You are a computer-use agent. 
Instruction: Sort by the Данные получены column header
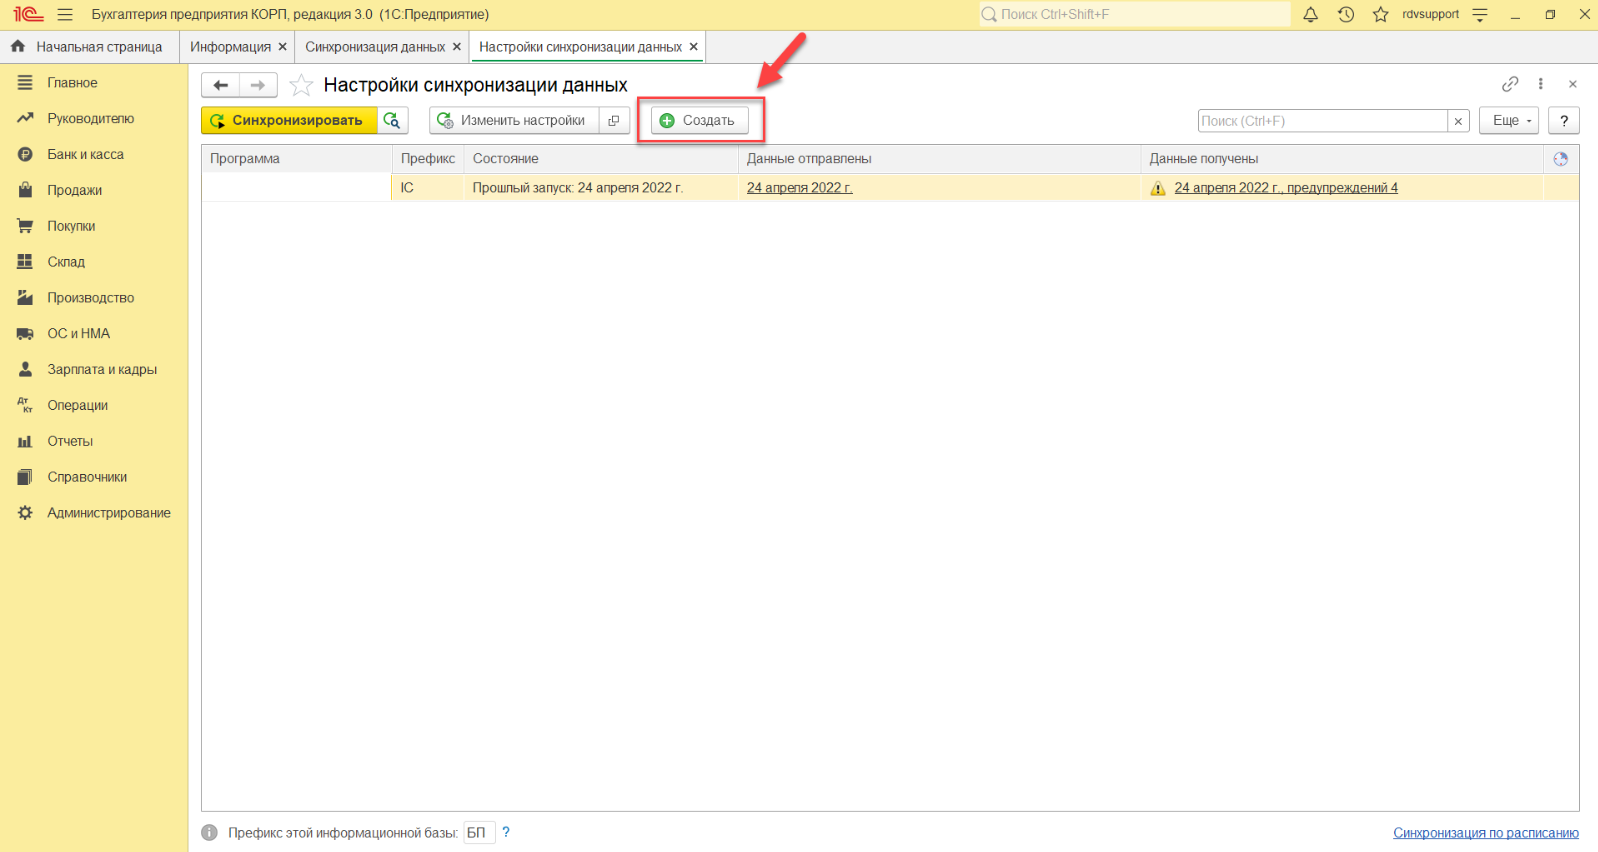coord(1342,159)
